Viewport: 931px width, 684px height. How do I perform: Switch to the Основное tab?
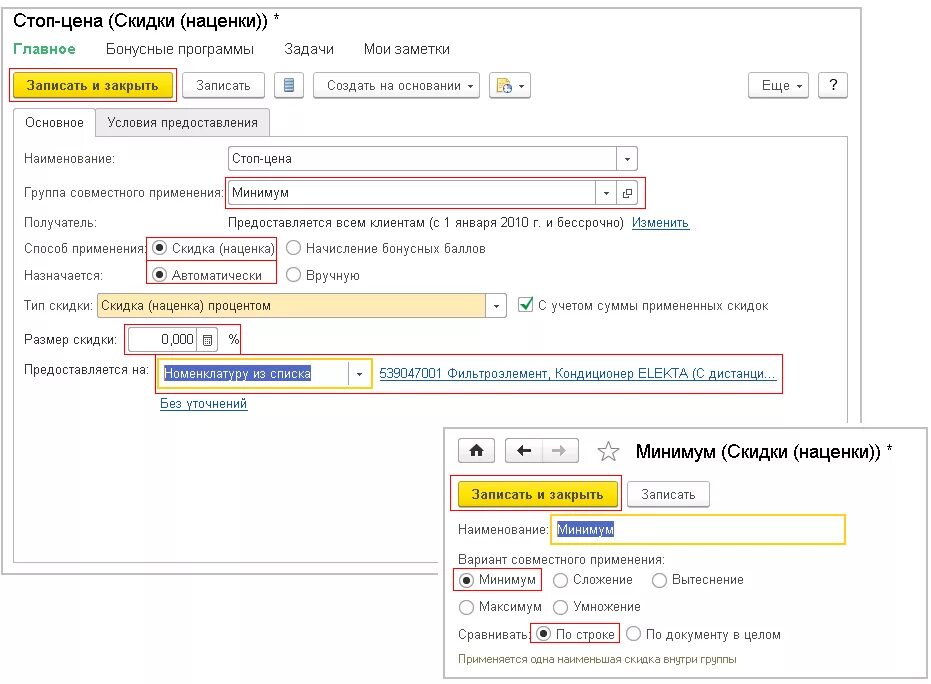coord(54,122)
